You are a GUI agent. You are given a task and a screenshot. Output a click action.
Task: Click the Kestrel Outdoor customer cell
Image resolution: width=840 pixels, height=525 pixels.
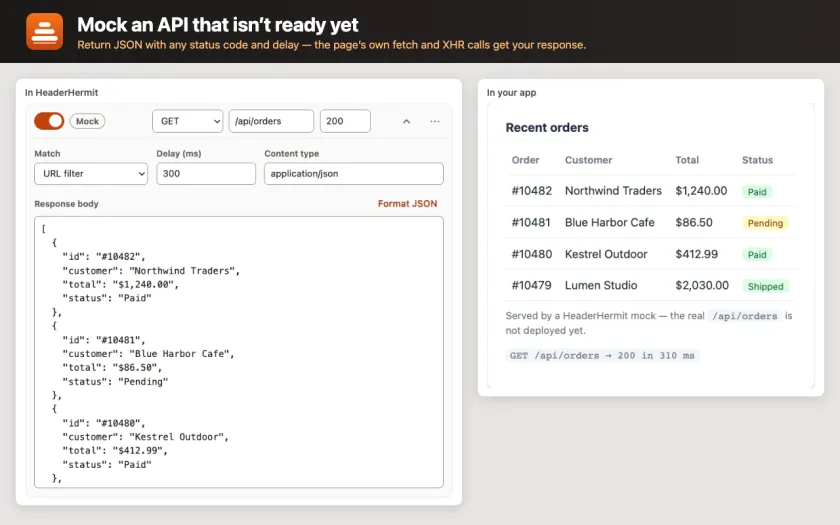tap(606, 254)
